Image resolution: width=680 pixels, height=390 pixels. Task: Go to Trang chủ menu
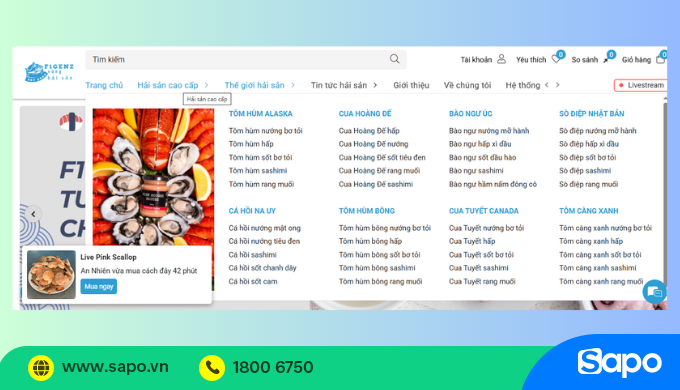coord(104,85)
